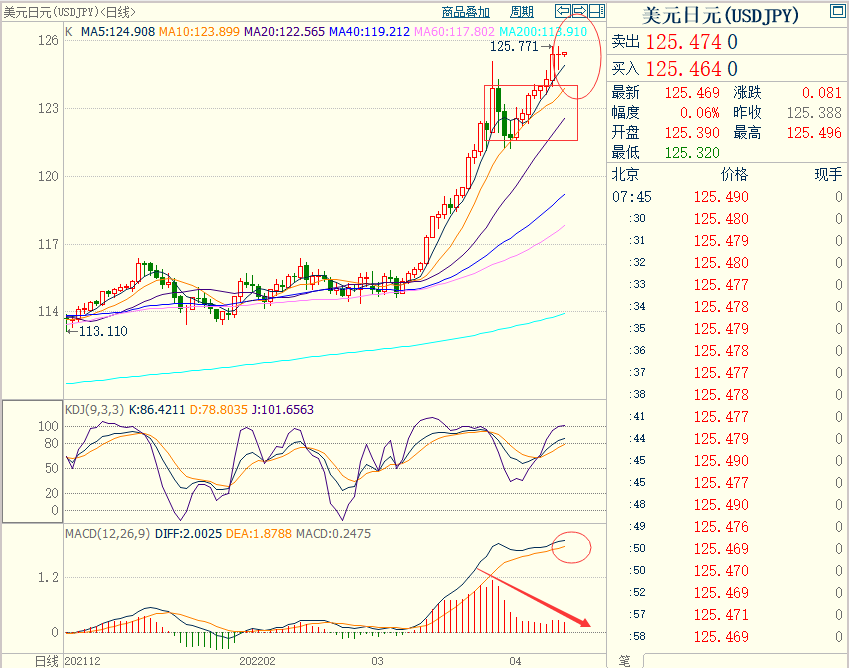Click the MA200 indicator label

pyautogui.click(x=543, y=32)
